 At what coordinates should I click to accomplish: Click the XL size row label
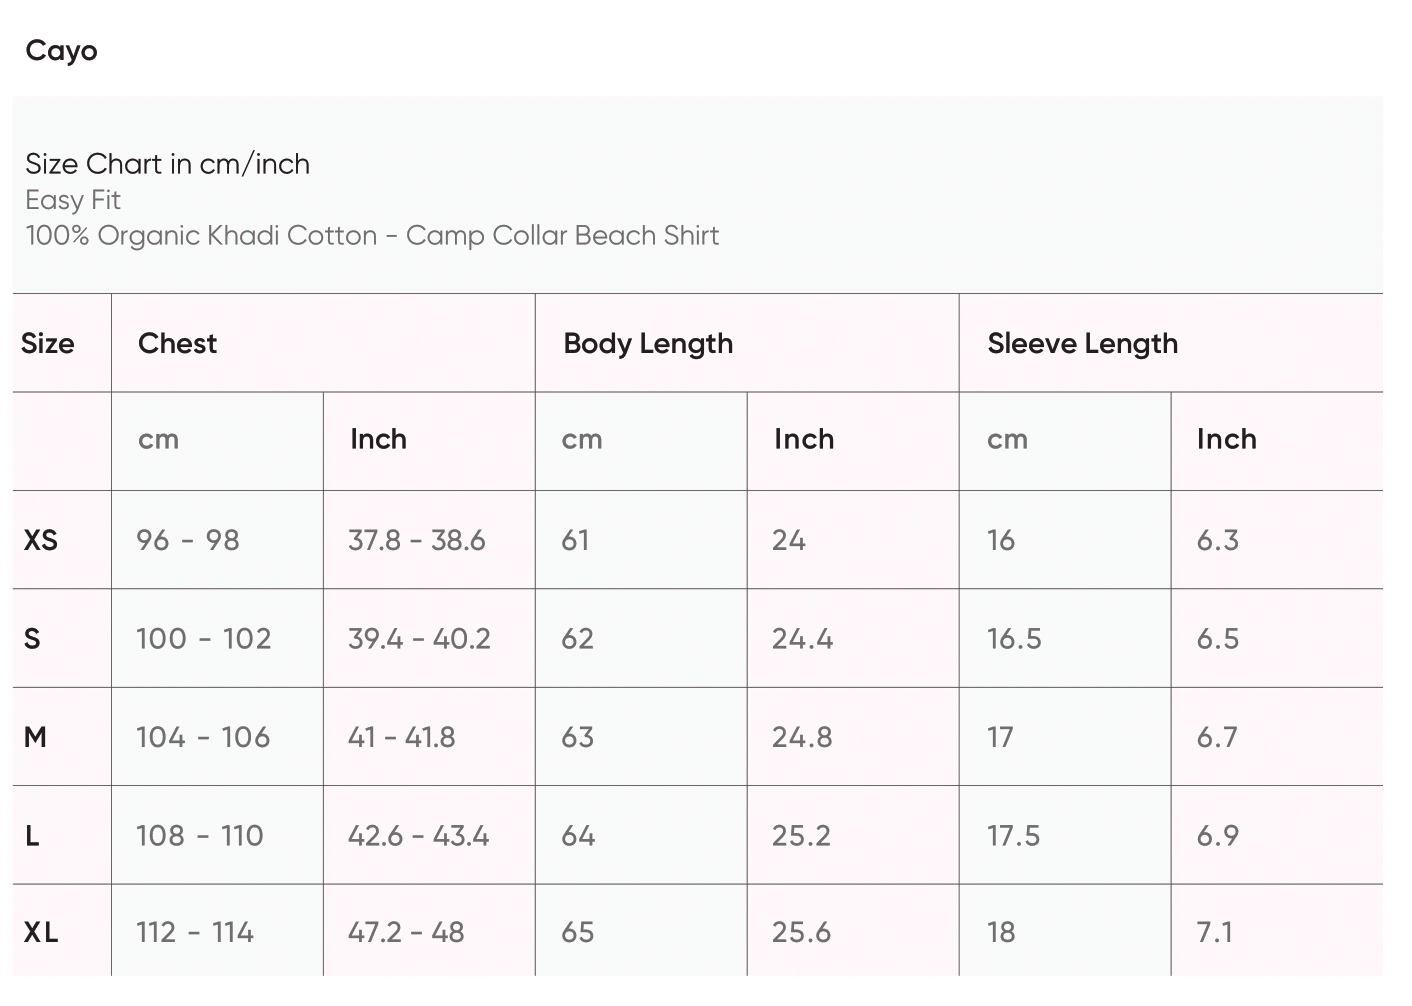tap(40, 933)
